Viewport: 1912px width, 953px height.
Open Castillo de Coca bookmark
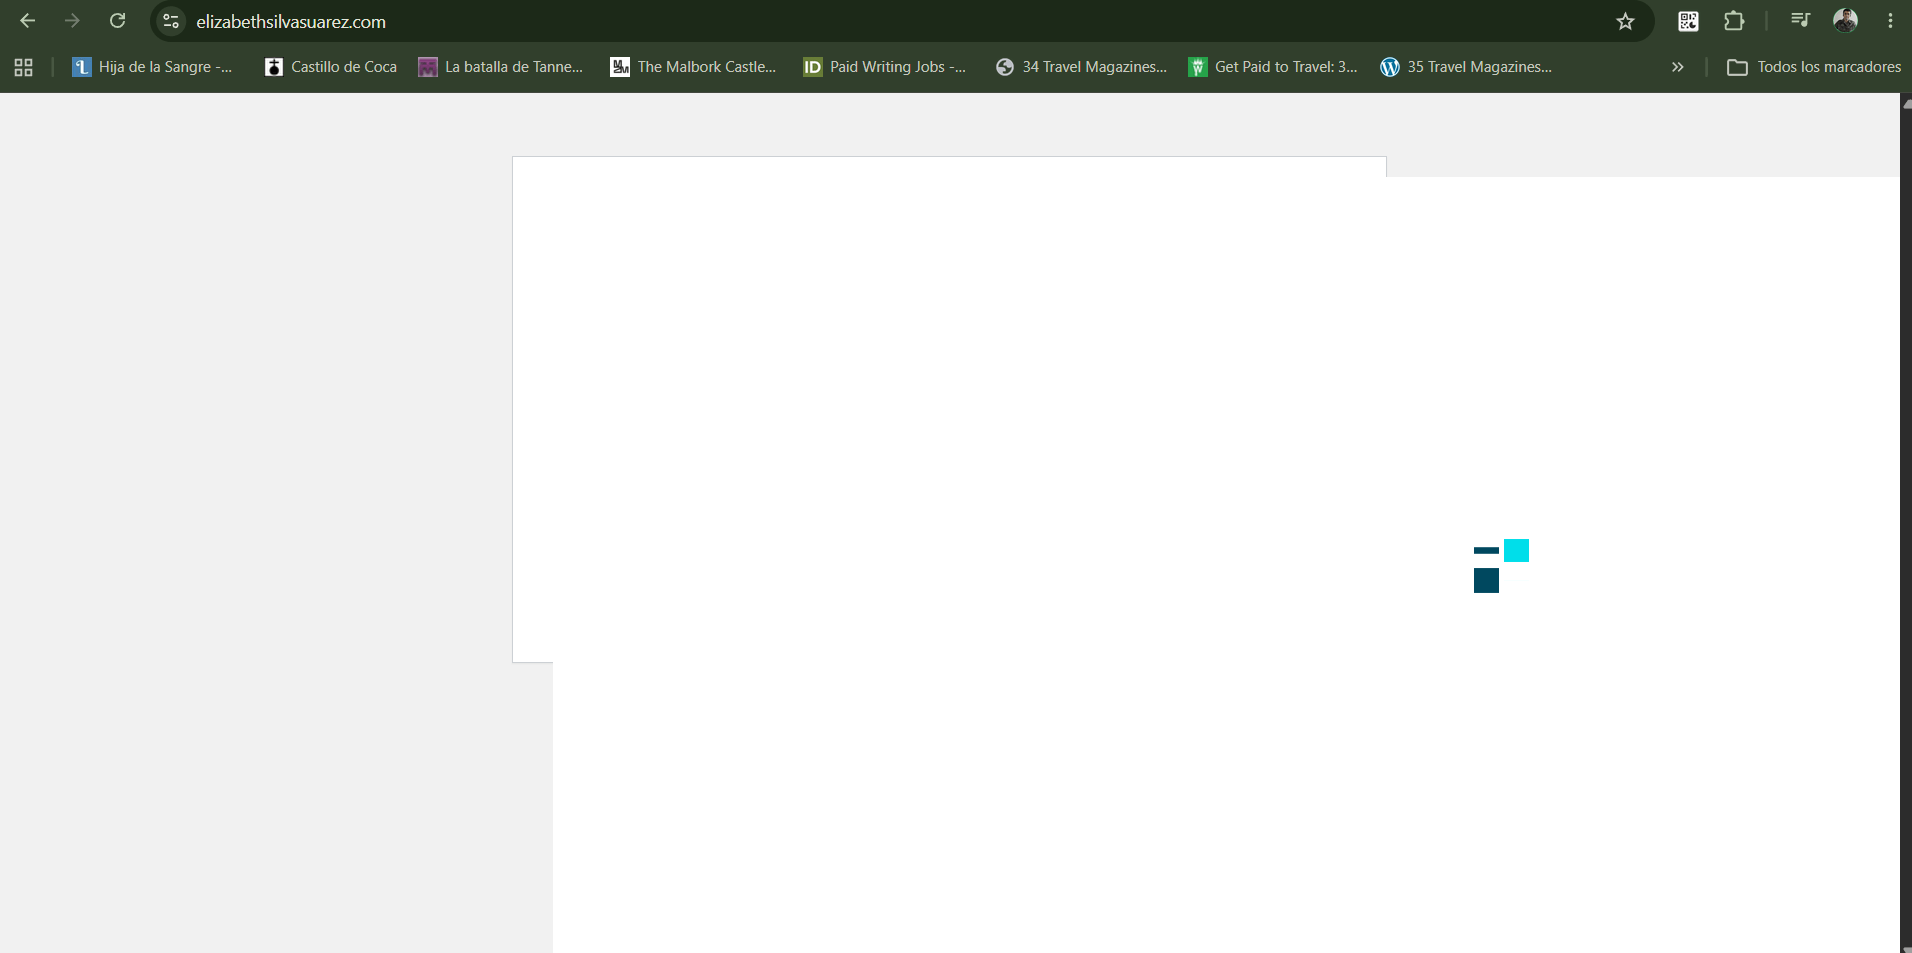tap(331, 67)
